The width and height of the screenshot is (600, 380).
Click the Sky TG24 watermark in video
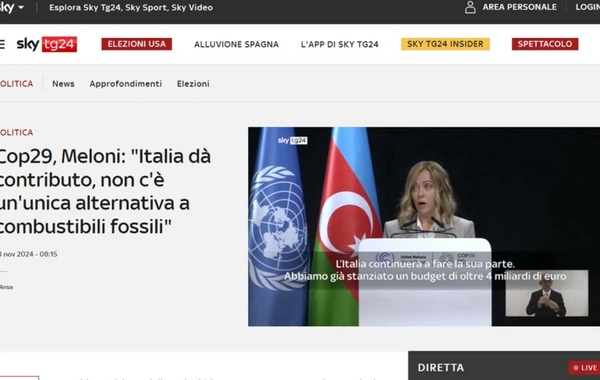tap(292, 140)
